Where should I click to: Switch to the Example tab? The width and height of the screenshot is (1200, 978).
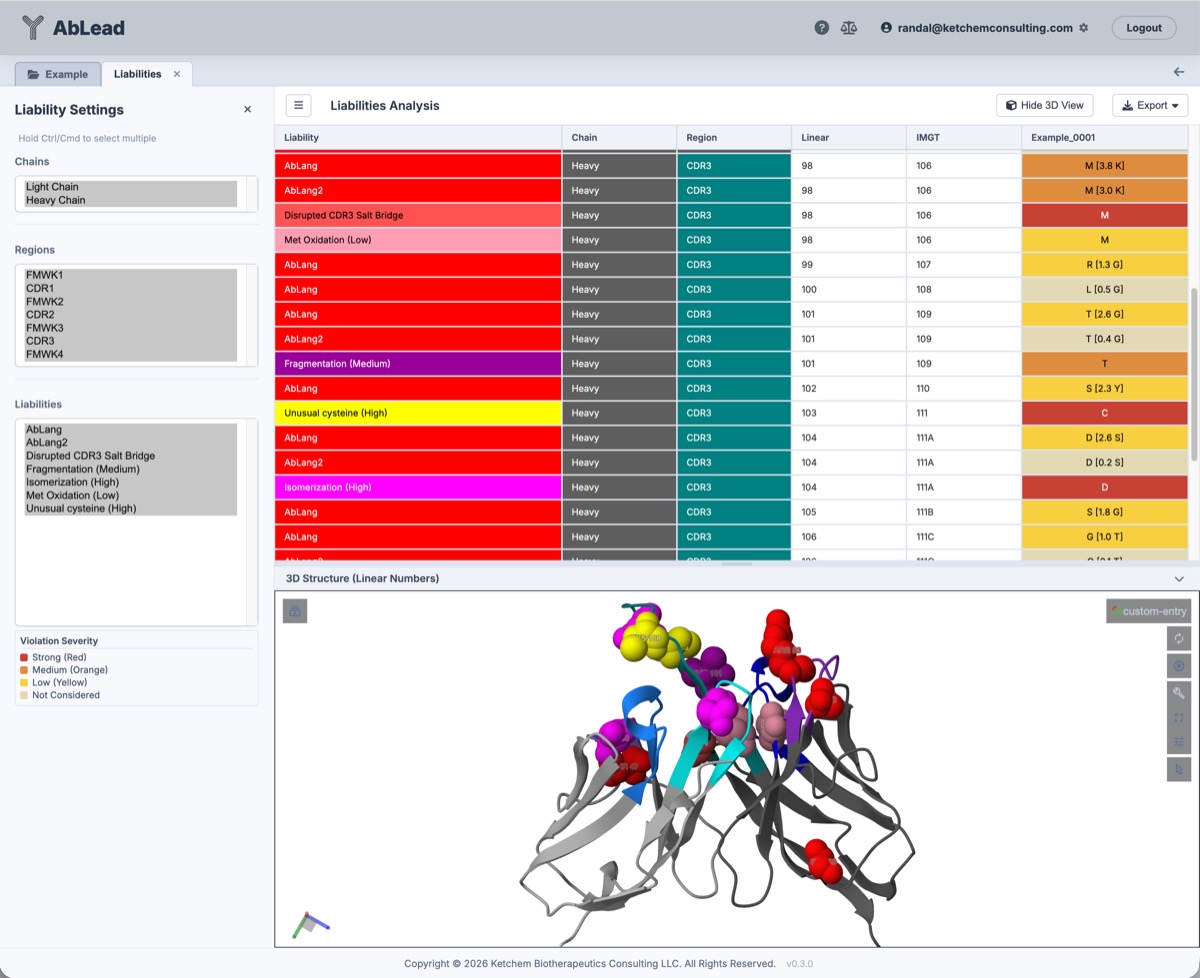click(x=58, y=73)
